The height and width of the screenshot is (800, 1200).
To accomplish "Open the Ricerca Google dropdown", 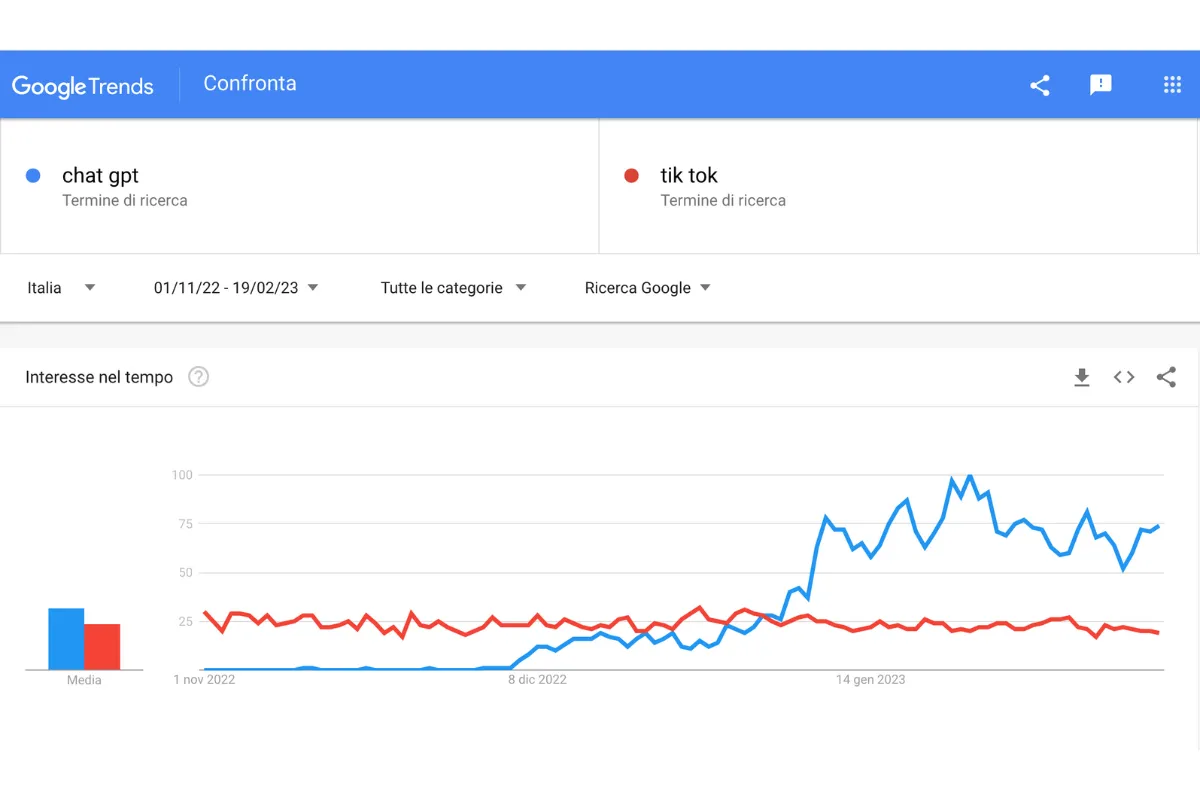I will coord(648,288).
